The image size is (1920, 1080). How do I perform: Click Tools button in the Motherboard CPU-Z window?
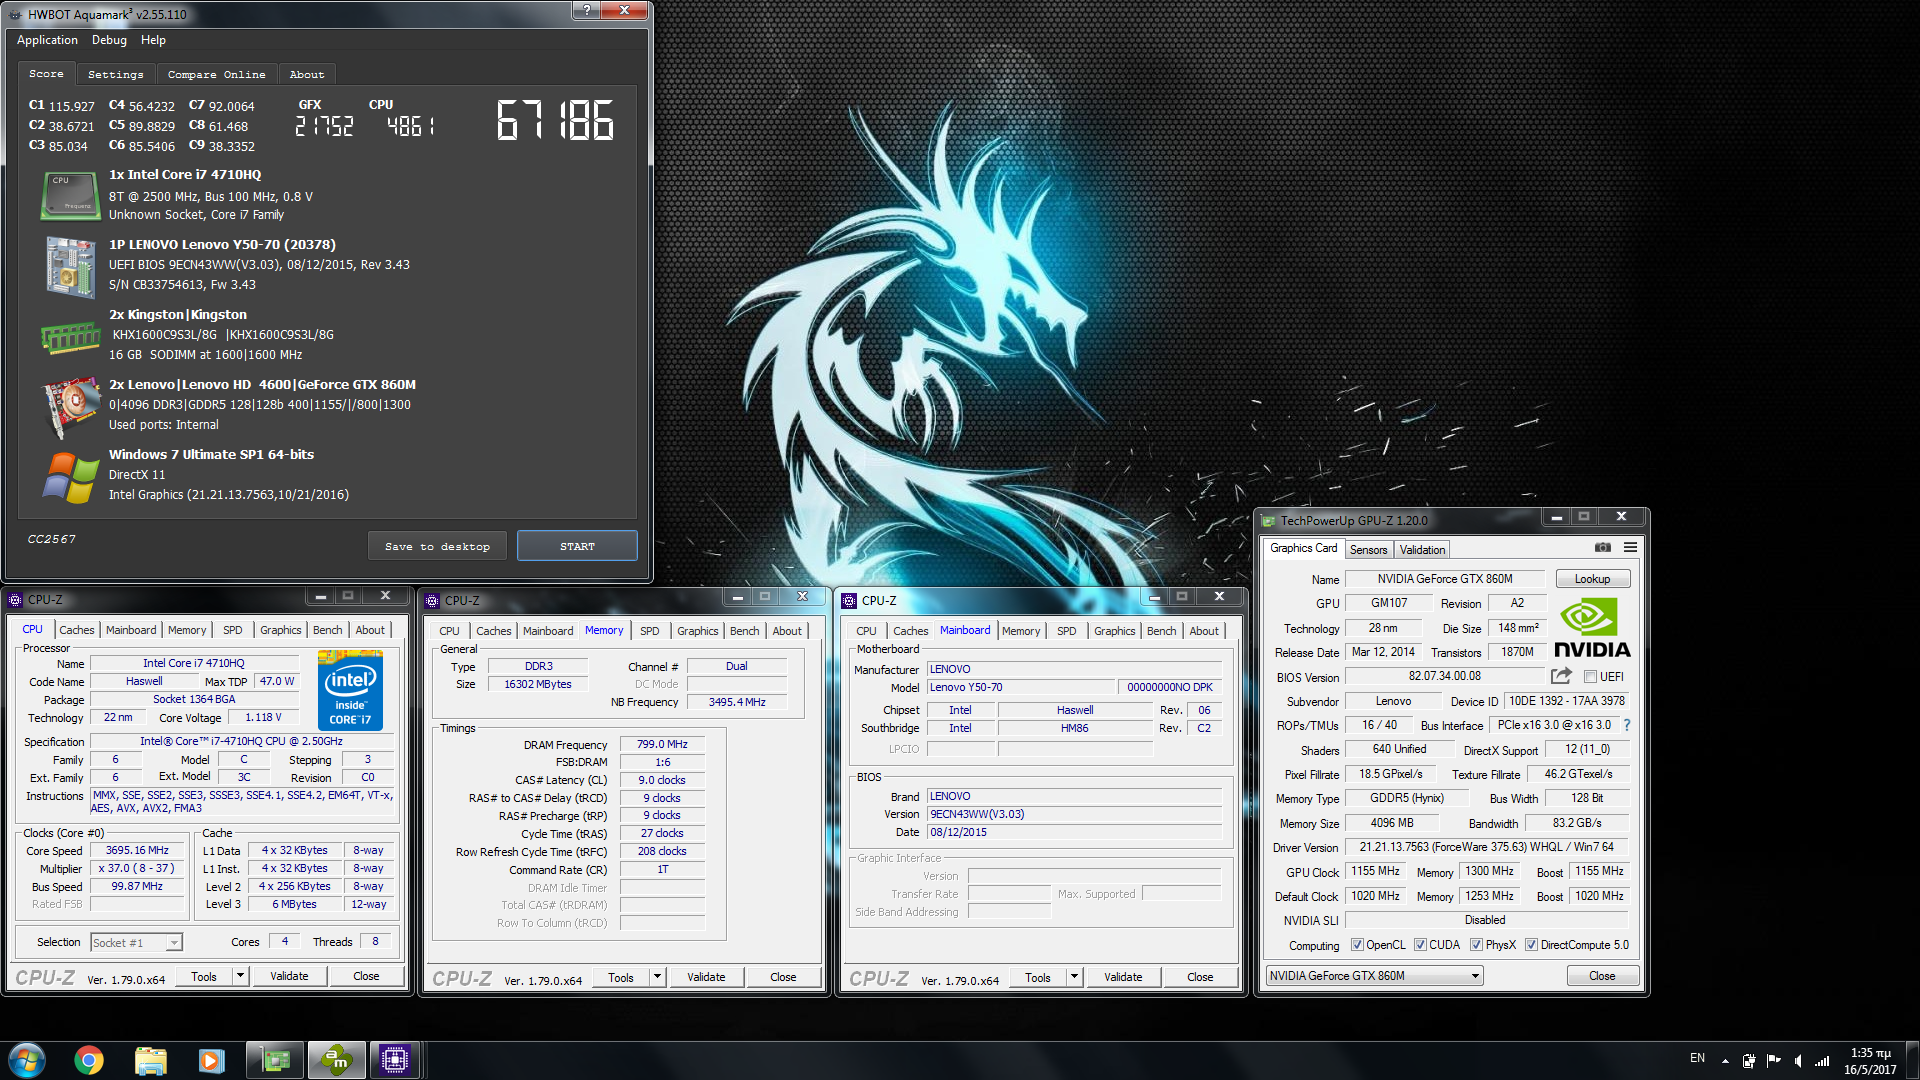click(1038, 977)
